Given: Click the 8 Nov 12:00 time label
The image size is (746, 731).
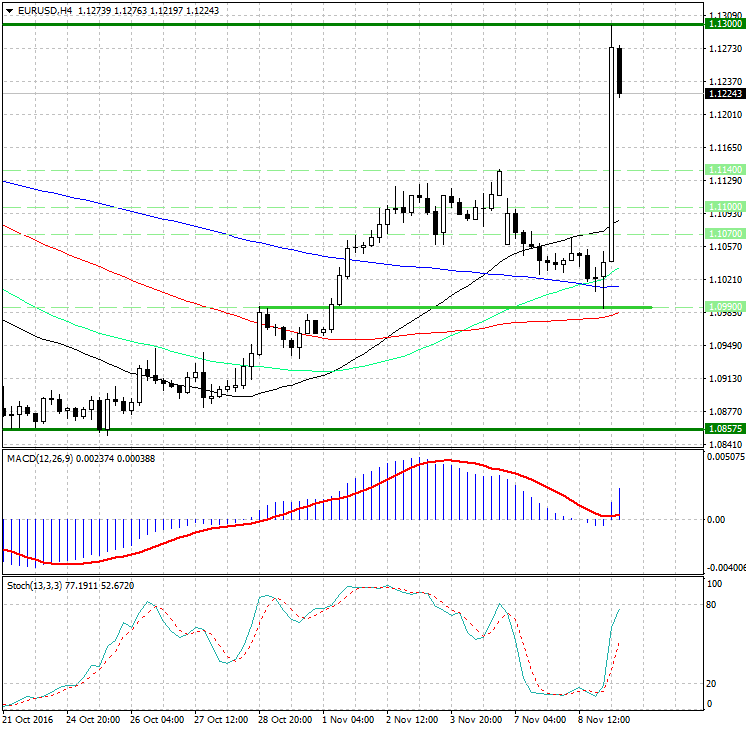Looking at the screenshot, I should pos(604,719).
